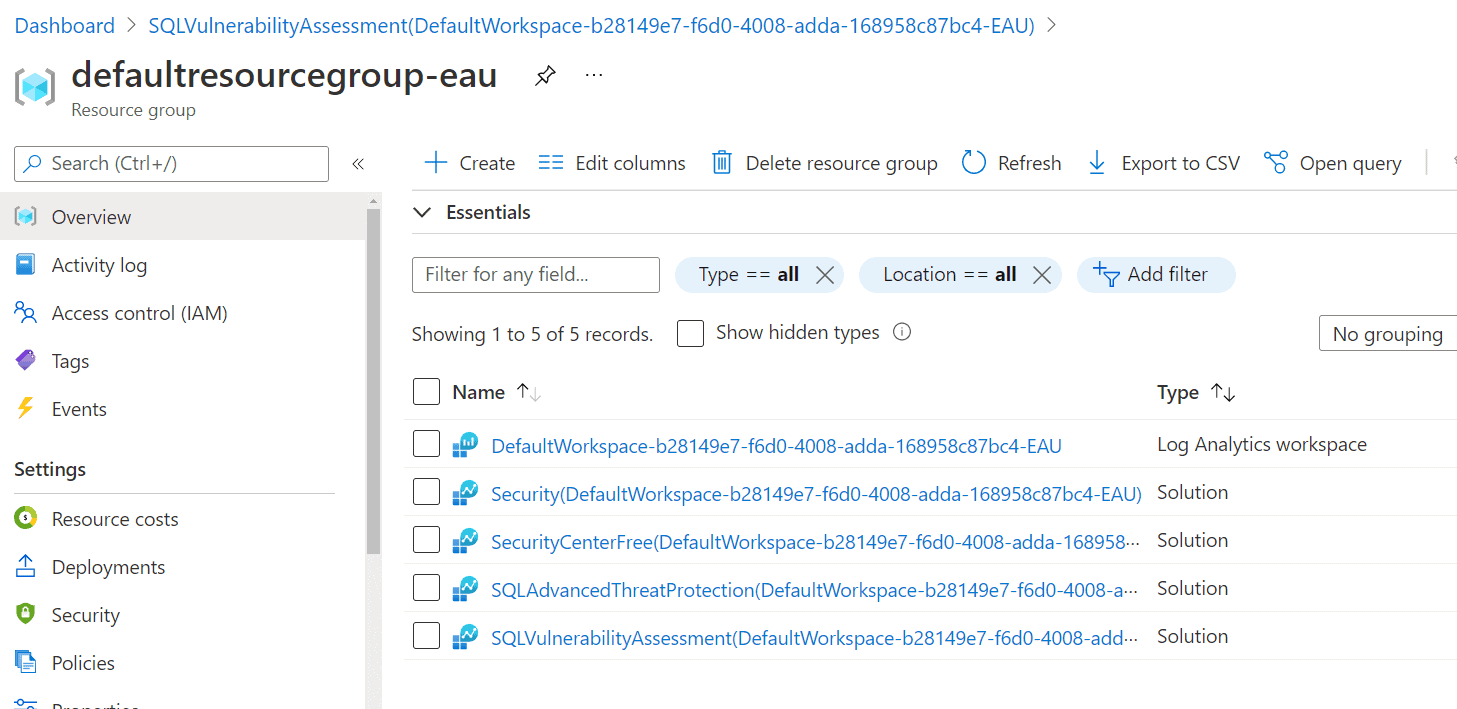Screen dimensions: 1457x709
Task: Open the more options ellipsis menu
Action: [x=594, y=76]
